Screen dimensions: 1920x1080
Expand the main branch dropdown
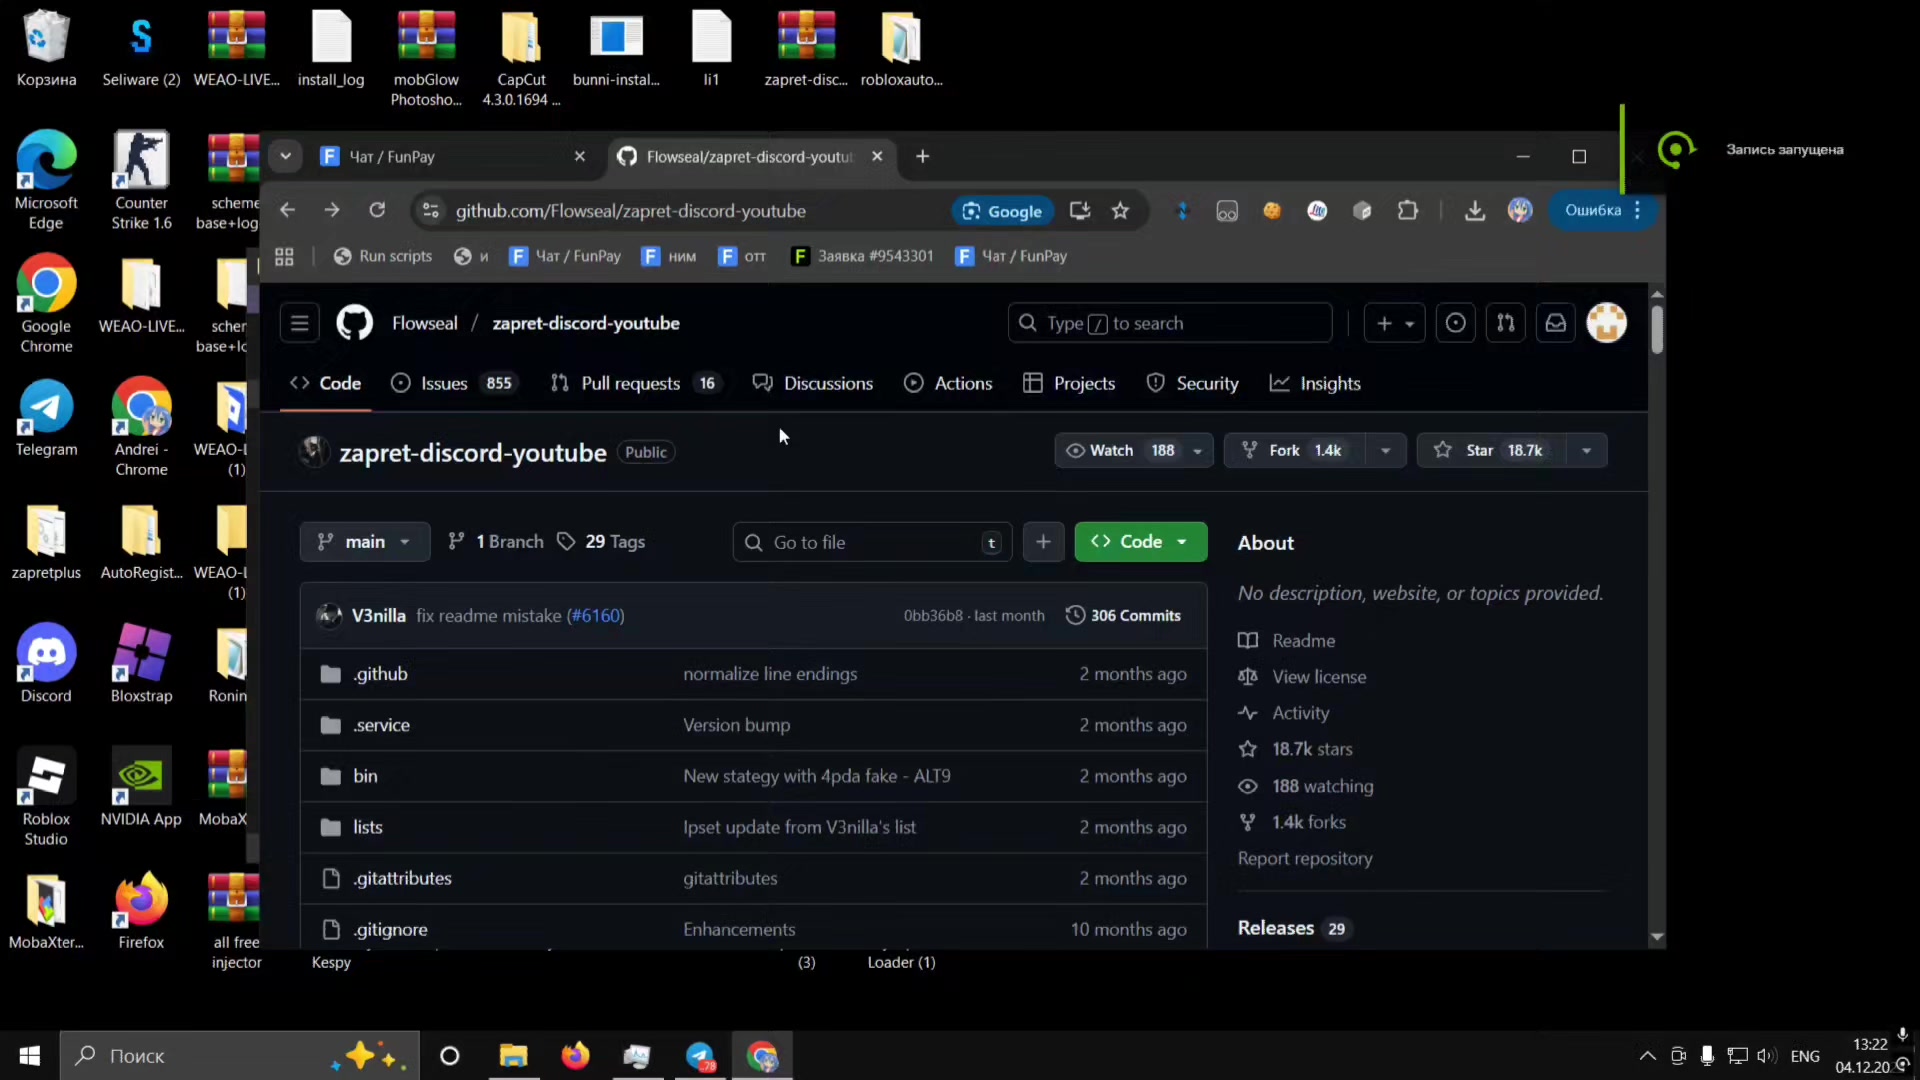[365, 542]
